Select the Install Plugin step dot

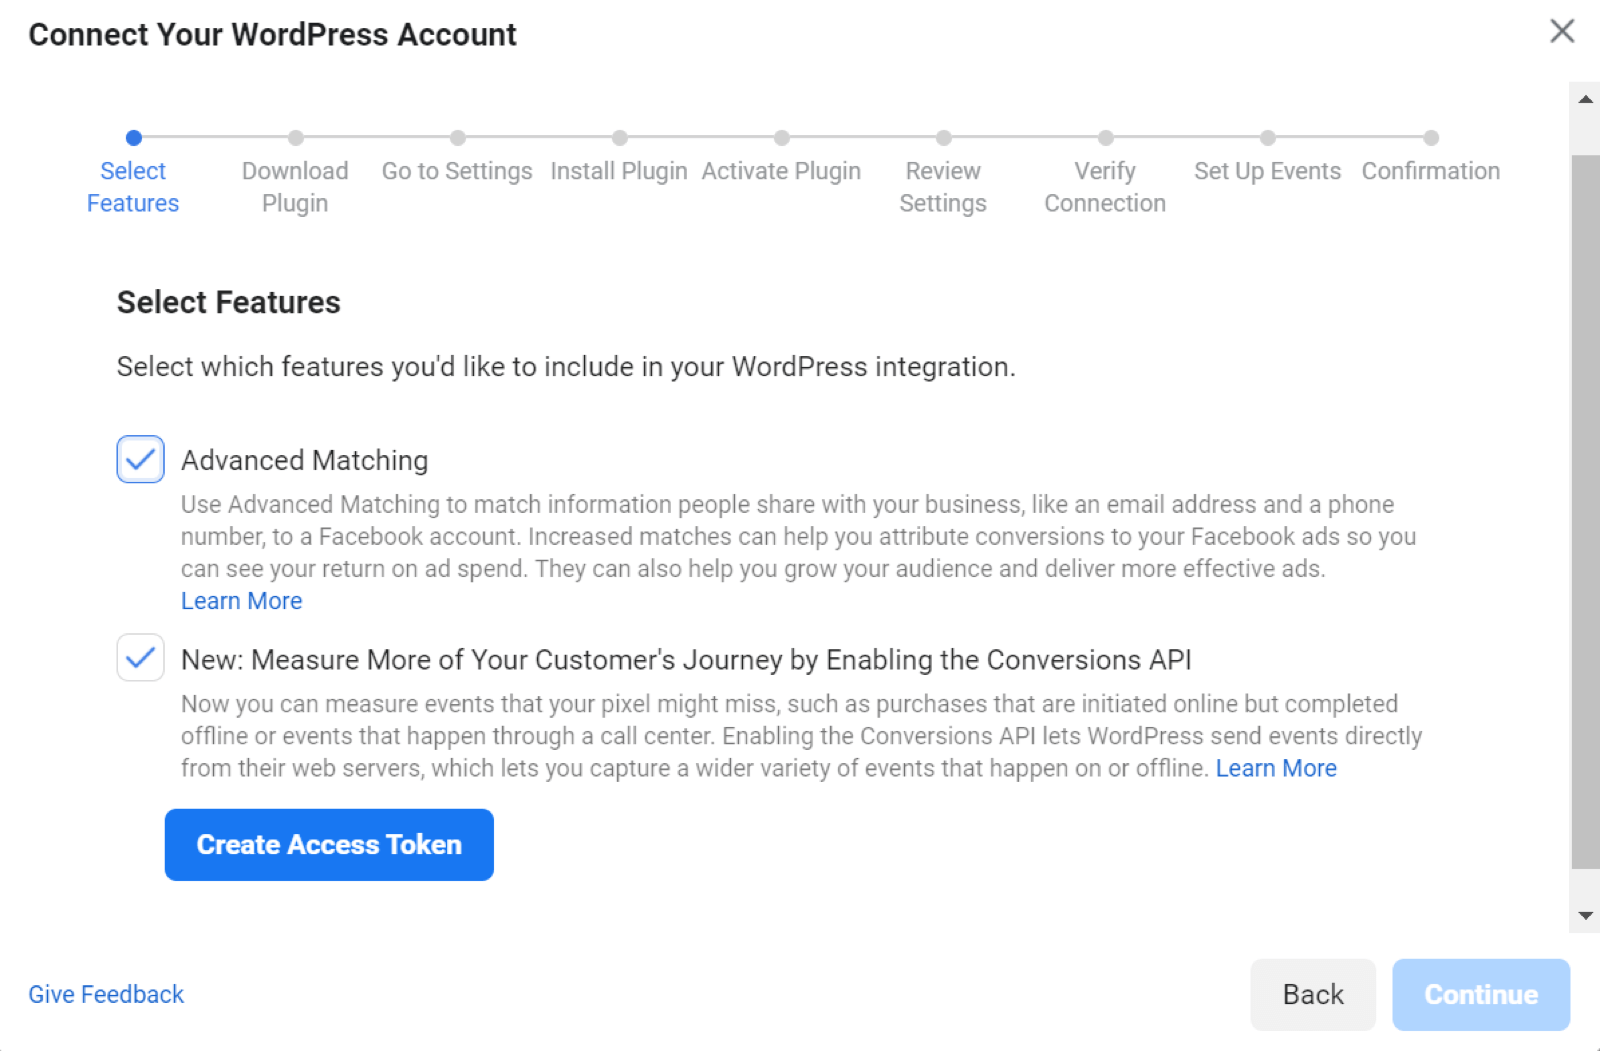pos(619,138)
